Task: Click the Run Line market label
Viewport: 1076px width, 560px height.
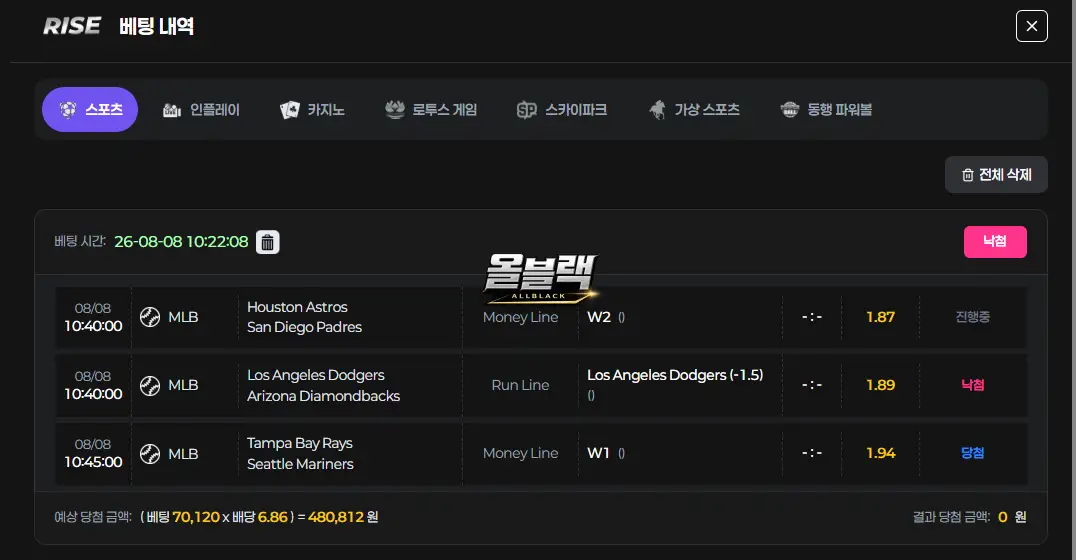Action: coord(520,385)
